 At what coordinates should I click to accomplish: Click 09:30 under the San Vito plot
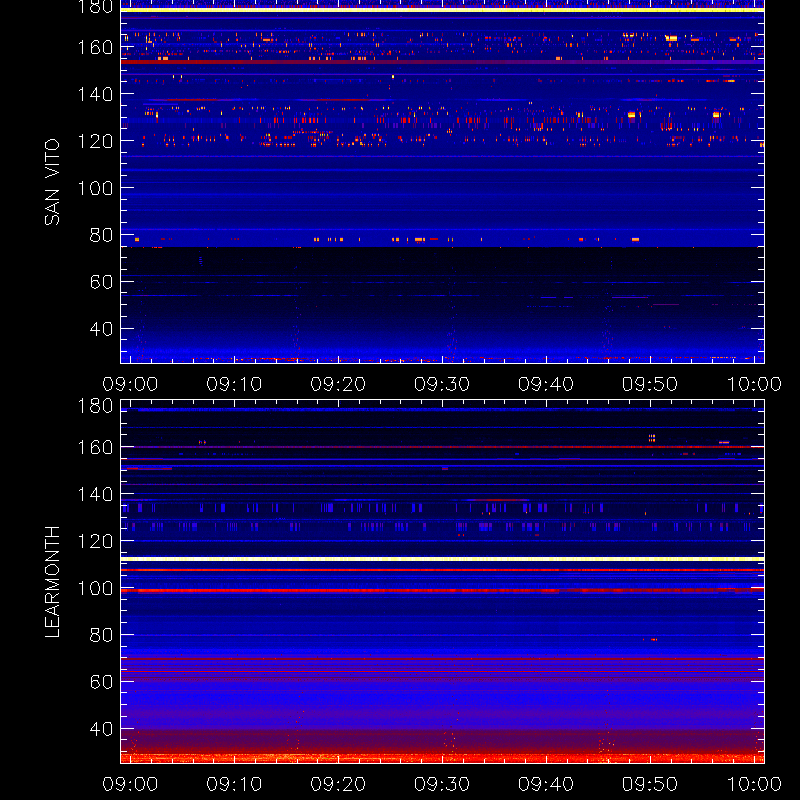point(442,384)
